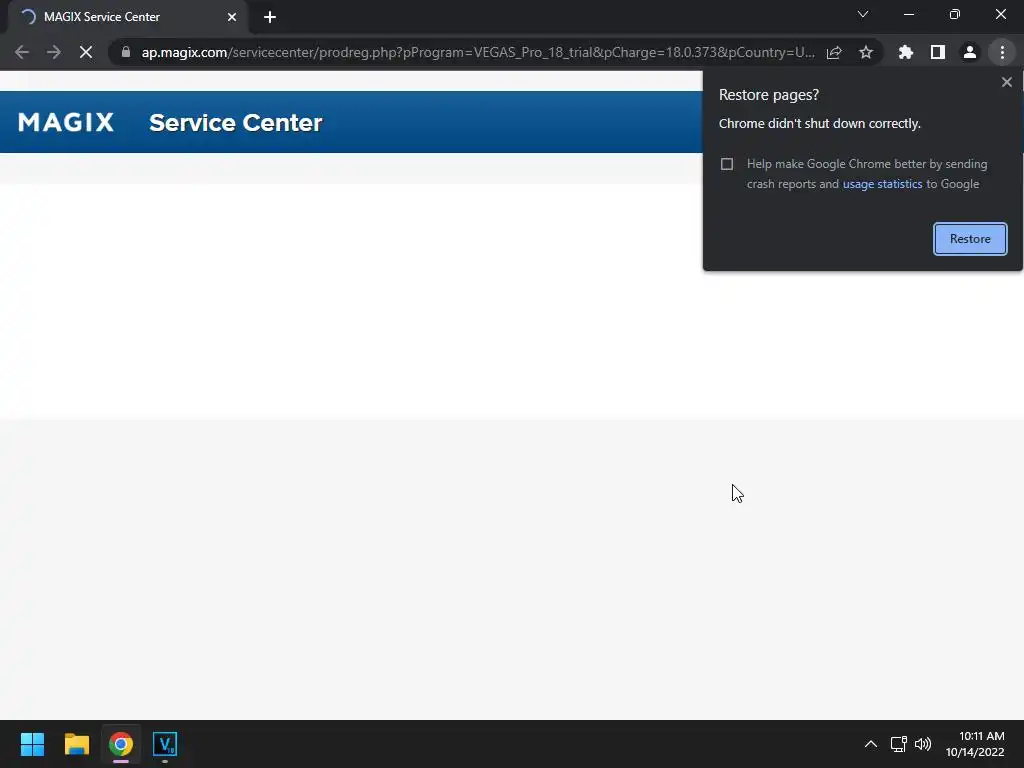The width and height of the screenshot is (1024, 768).
Task: Bookmark this tab with the star
Action: [x=866, y=52]
